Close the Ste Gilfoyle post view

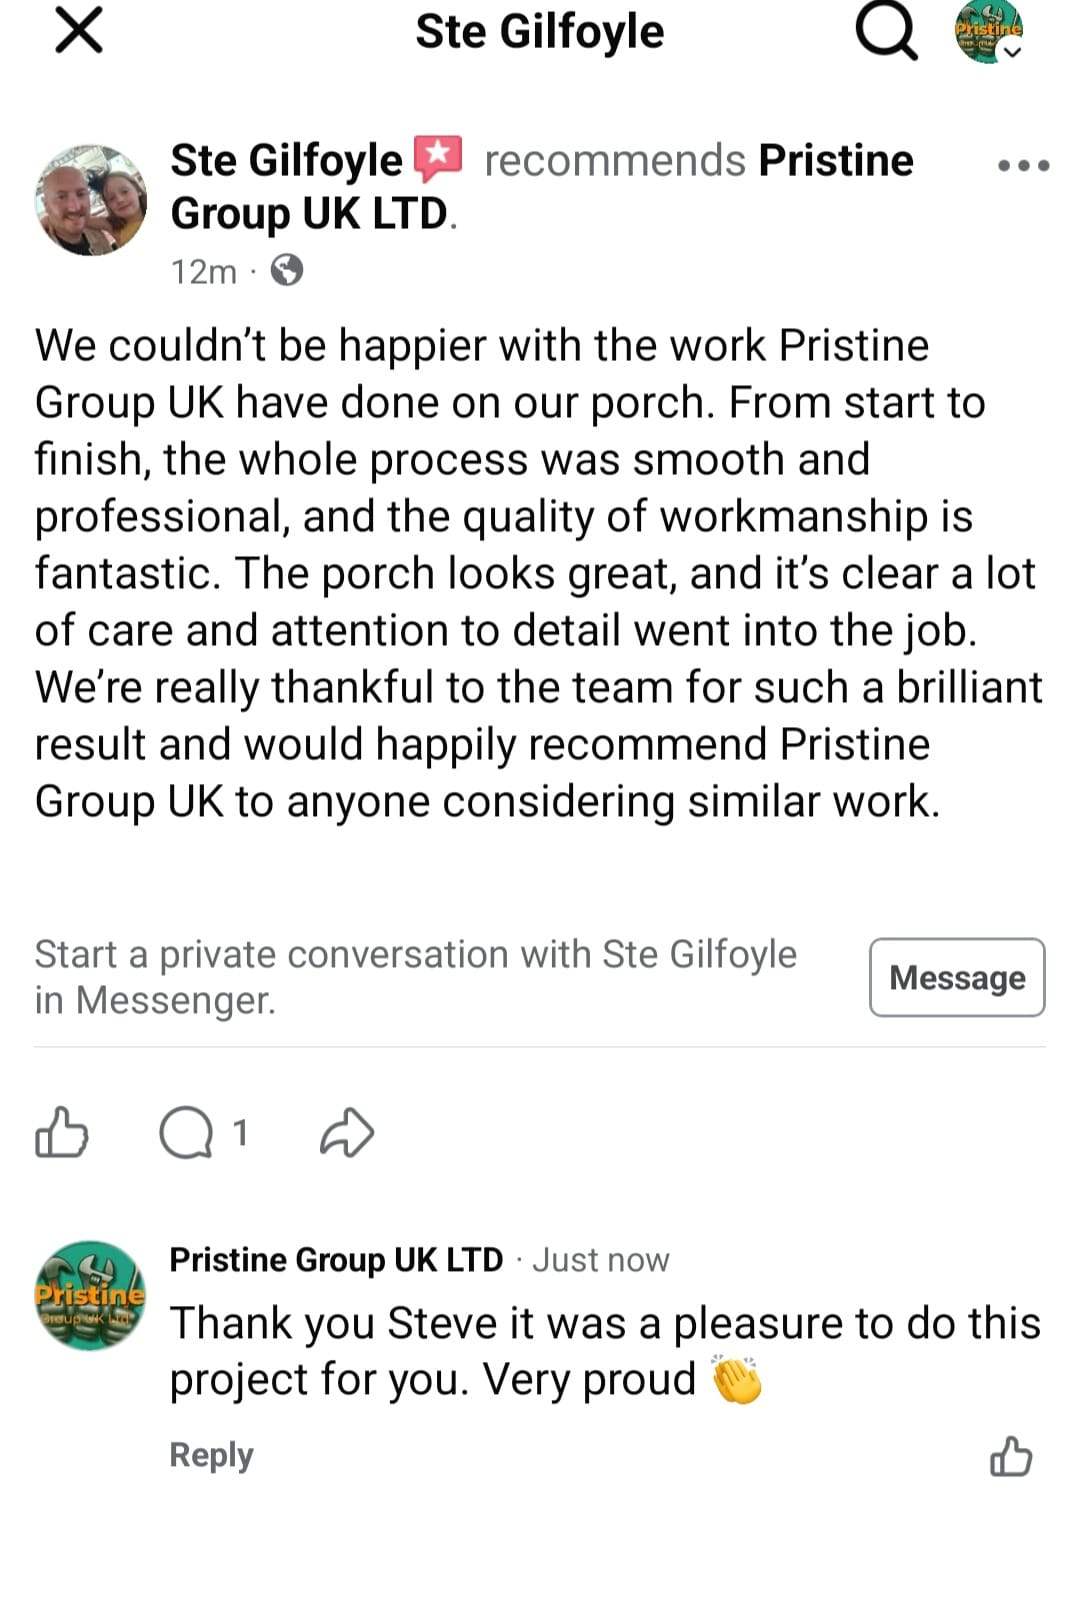78,31
